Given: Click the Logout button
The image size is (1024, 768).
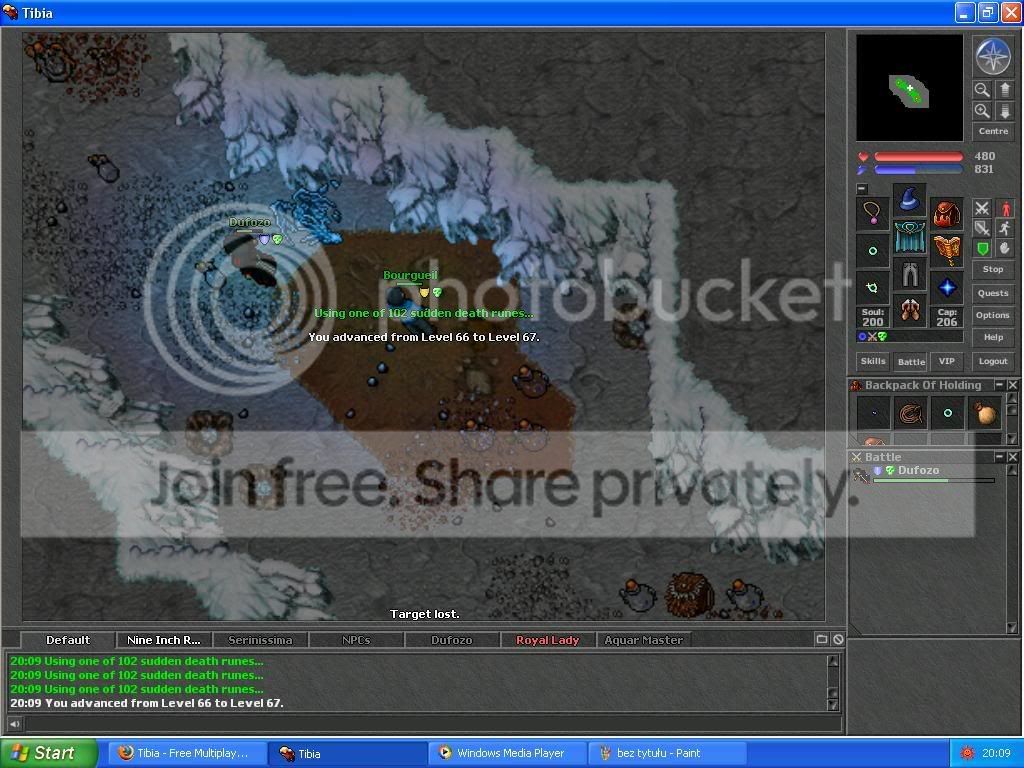Looking at the screenshot, I should pyautogui.click(x=993, y=361).
